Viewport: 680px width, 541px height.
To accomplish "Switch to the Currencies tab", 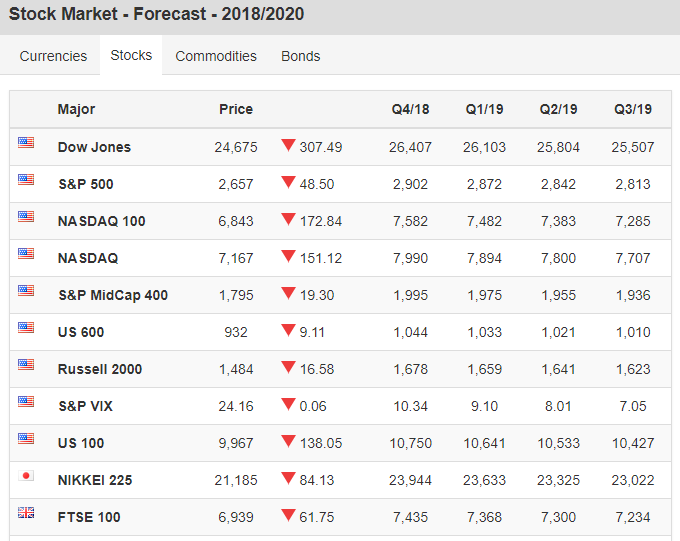I will 53,56.
